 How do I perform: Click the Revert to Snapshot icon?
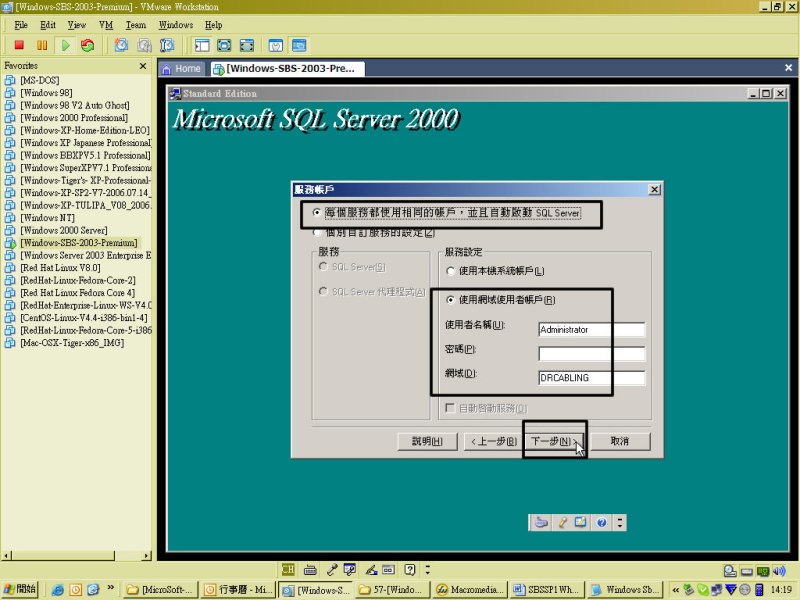coord(144,45)
